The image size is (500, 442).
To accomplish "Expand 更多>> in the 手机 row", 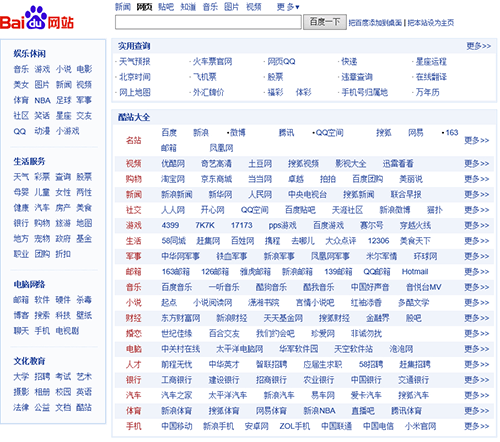I will coord(477,426).
